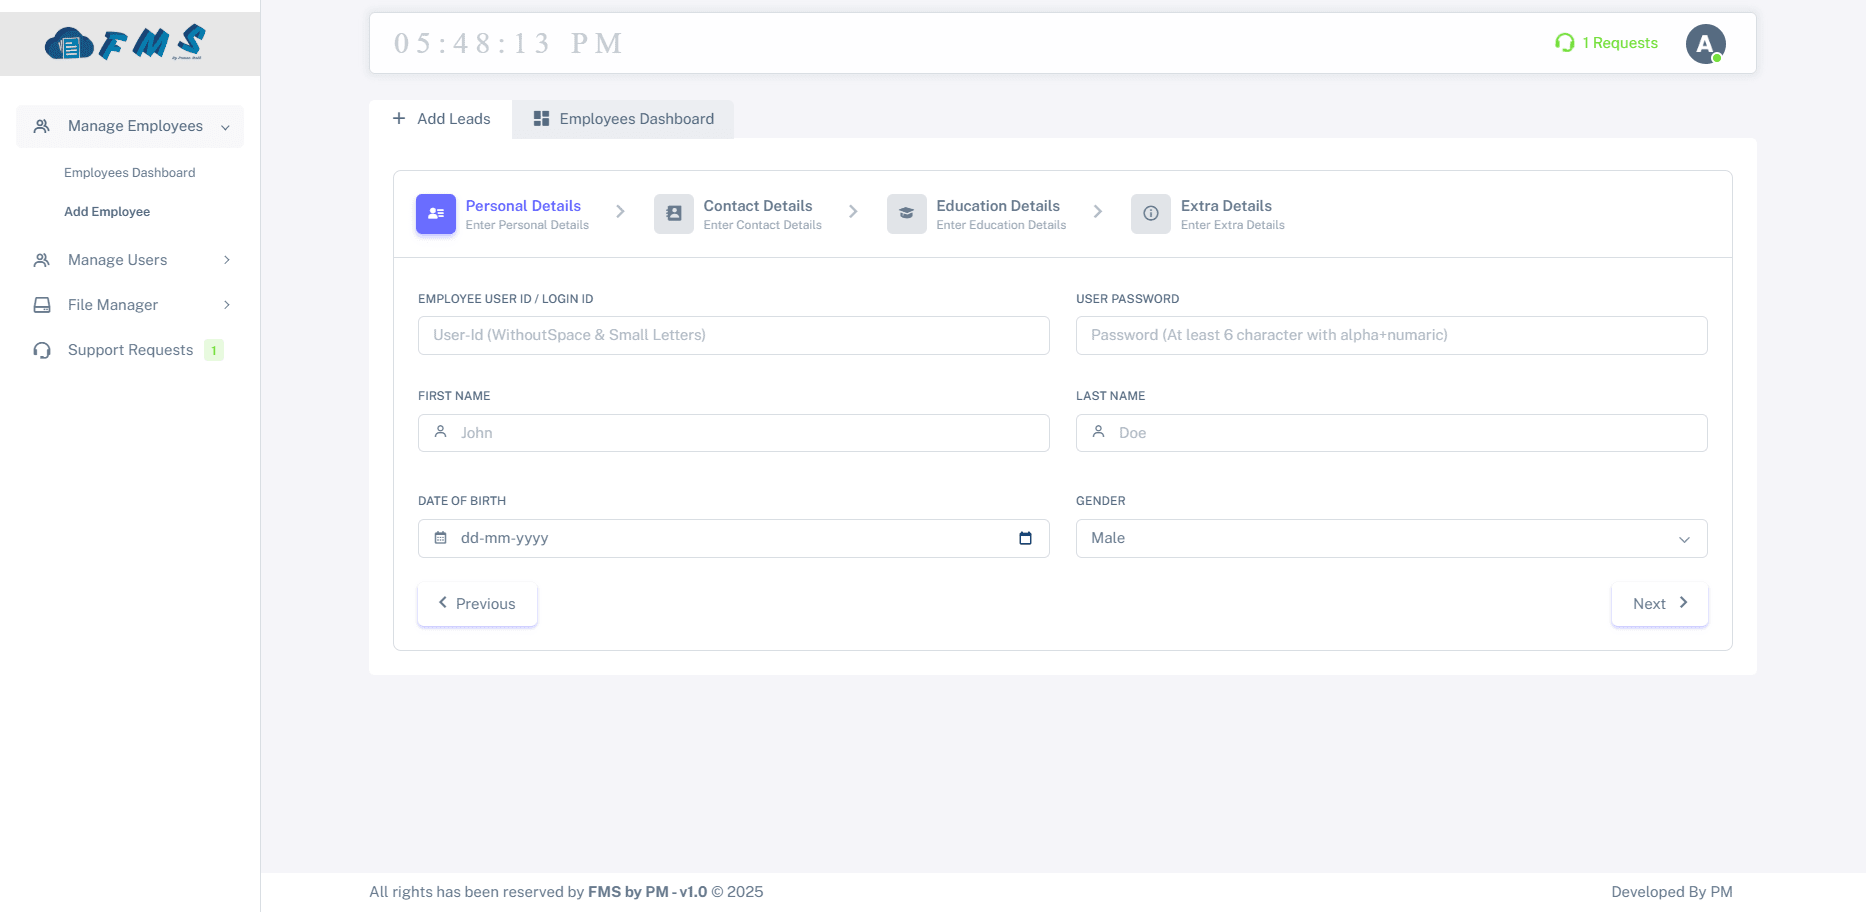
Task: Click the Extra Details info icon
Action: point(1150,213)
